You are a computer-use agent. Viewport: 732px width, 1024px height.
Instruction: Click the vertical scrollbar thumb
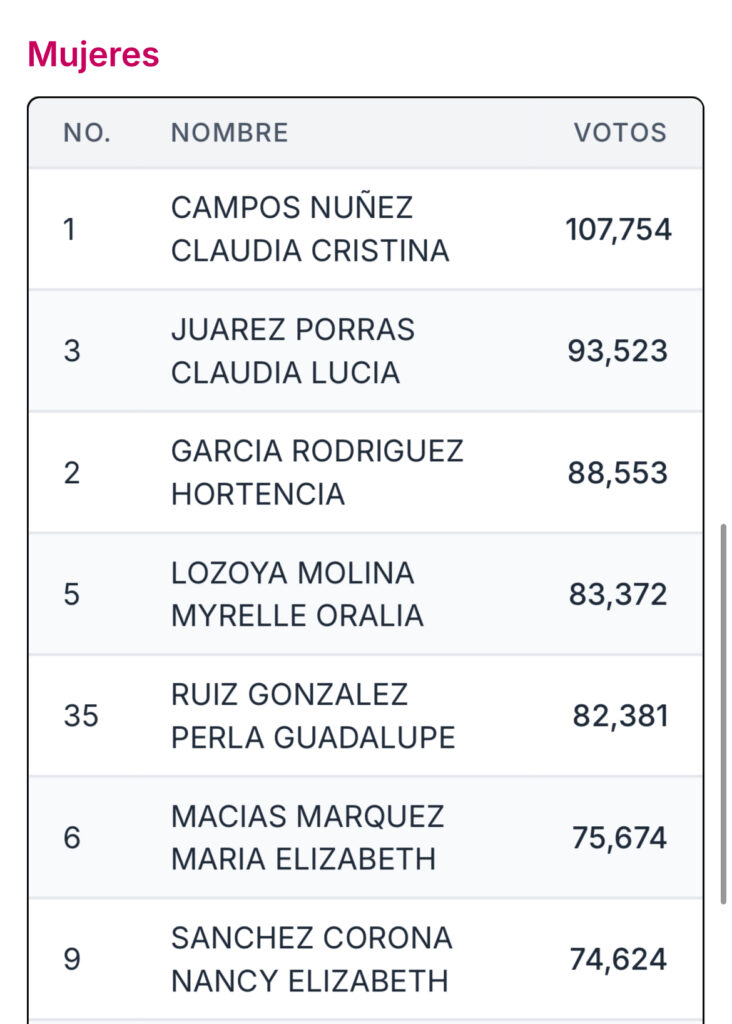click(x=723, y=714)
